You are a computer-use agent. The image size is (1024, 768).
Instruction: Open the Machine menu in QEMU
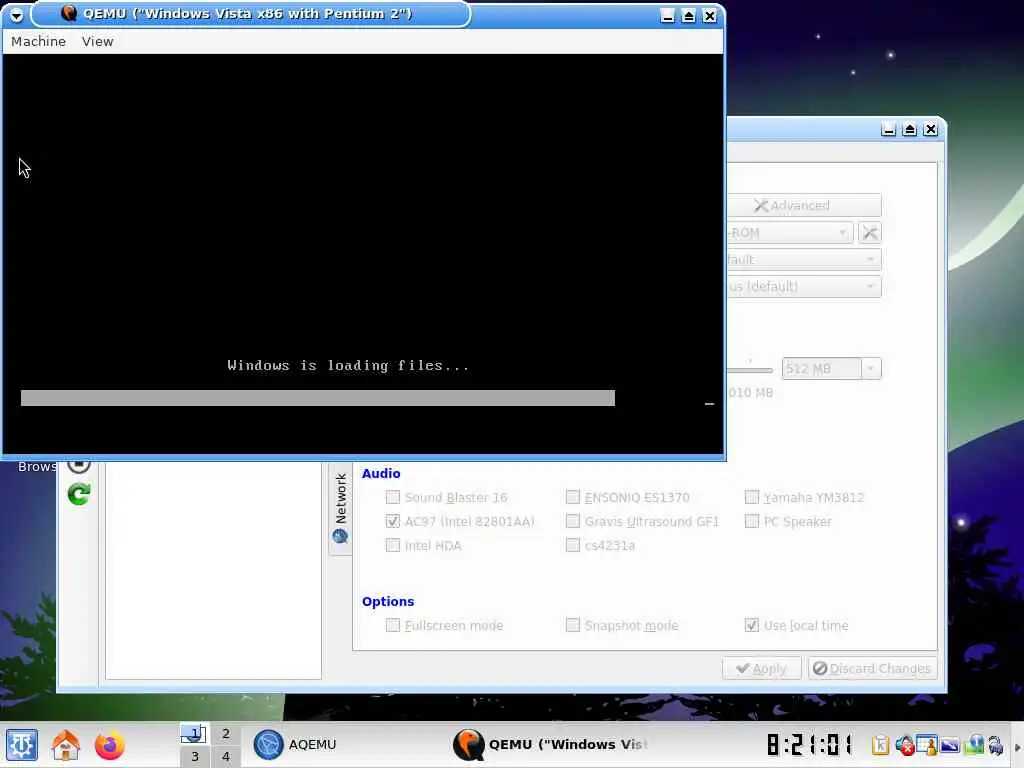pos(39,41)
